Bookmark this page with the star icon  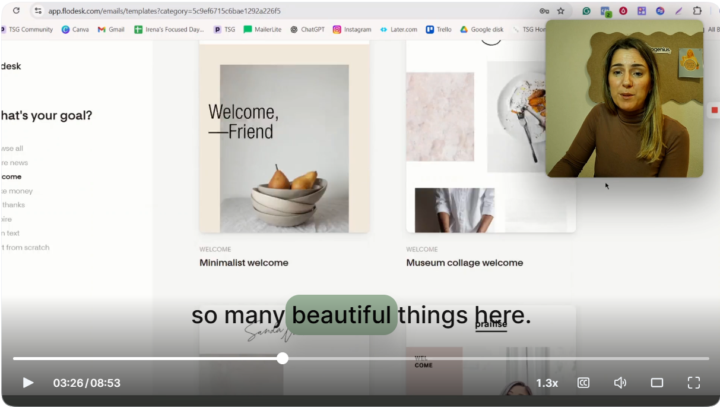pos(561,11)
